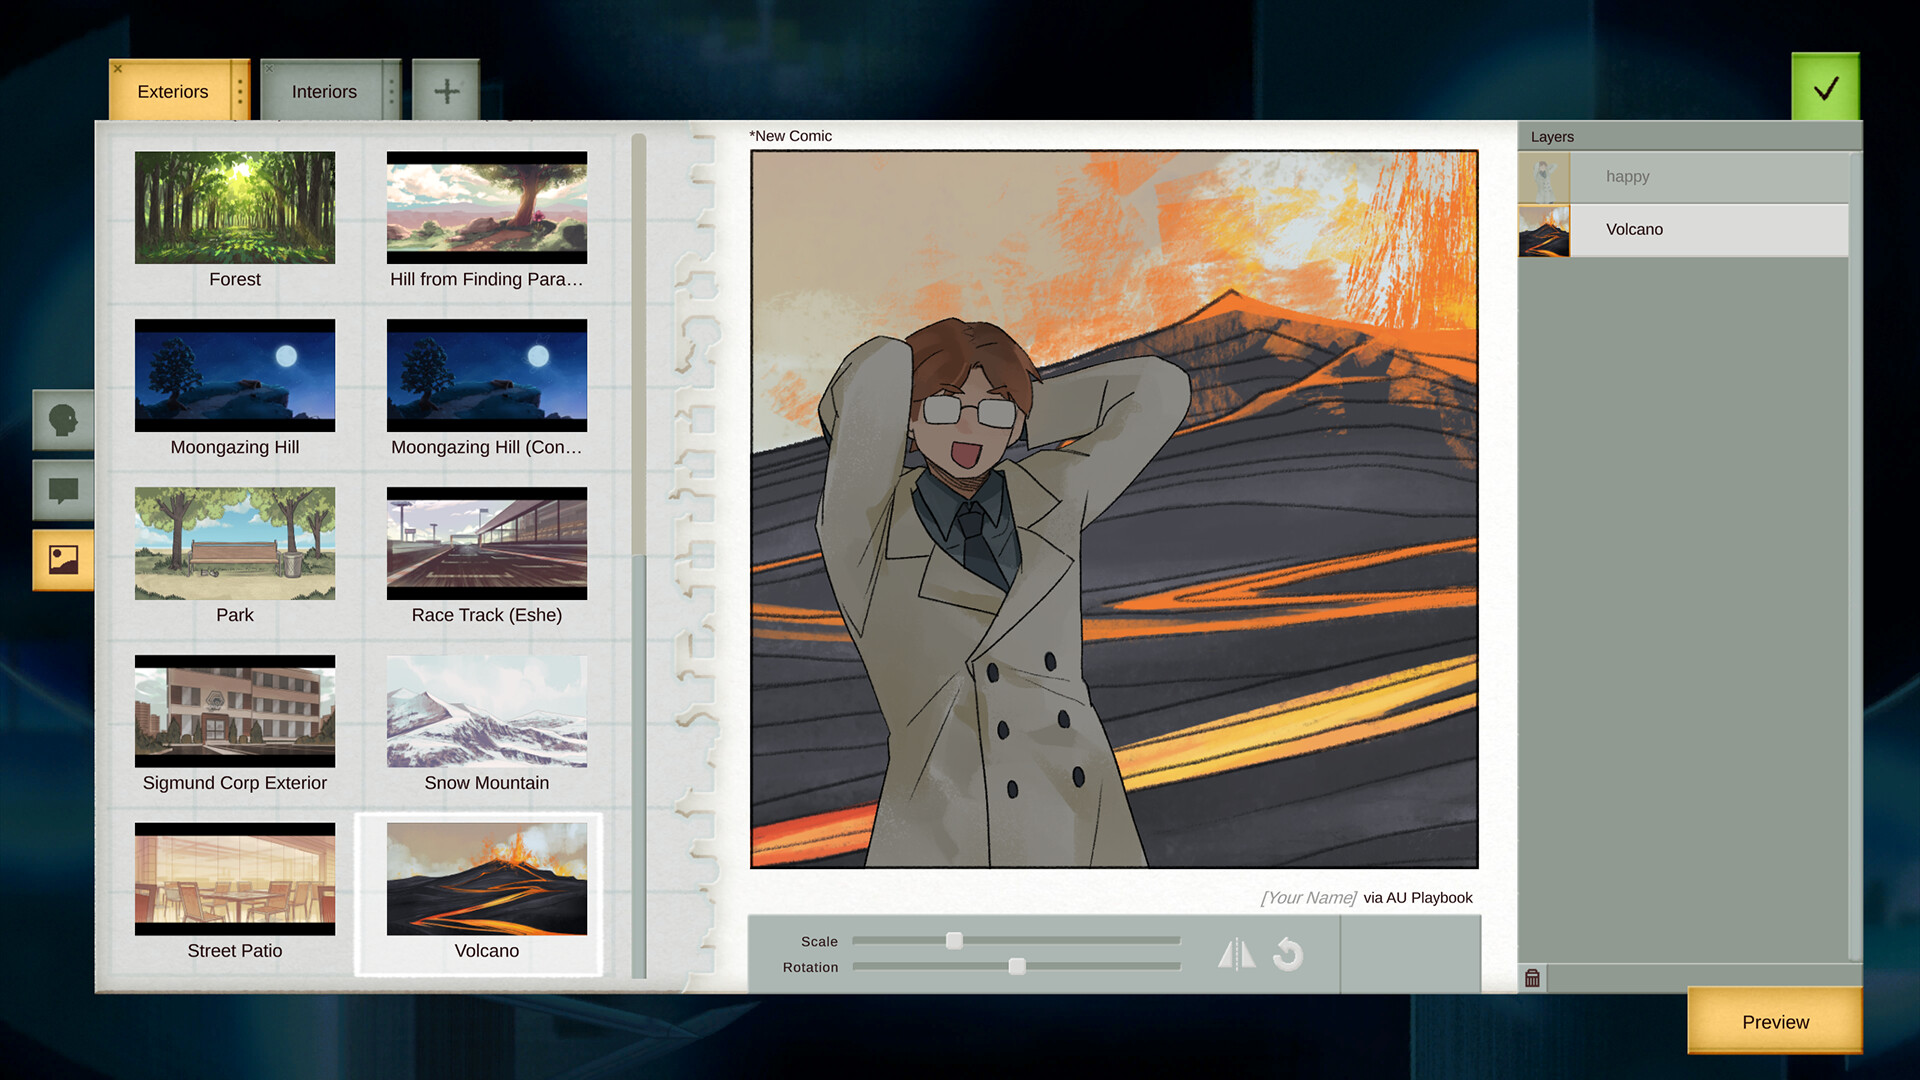Image resolution: width=1920 pixels, height=1080 pixels.
Task: Switch to the Interiors tab
Action: (x=323, y=91)
